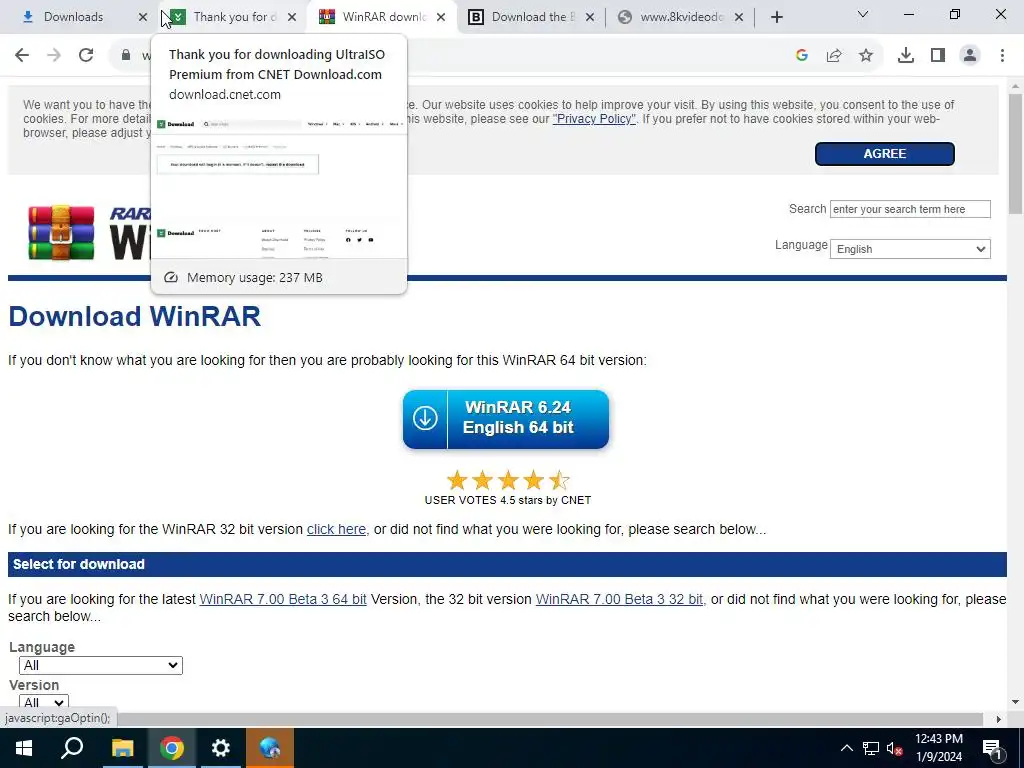Viewport: 1024px width, 768px height.
Task: Open a new browser tab
Action: [x=776, y=17]
